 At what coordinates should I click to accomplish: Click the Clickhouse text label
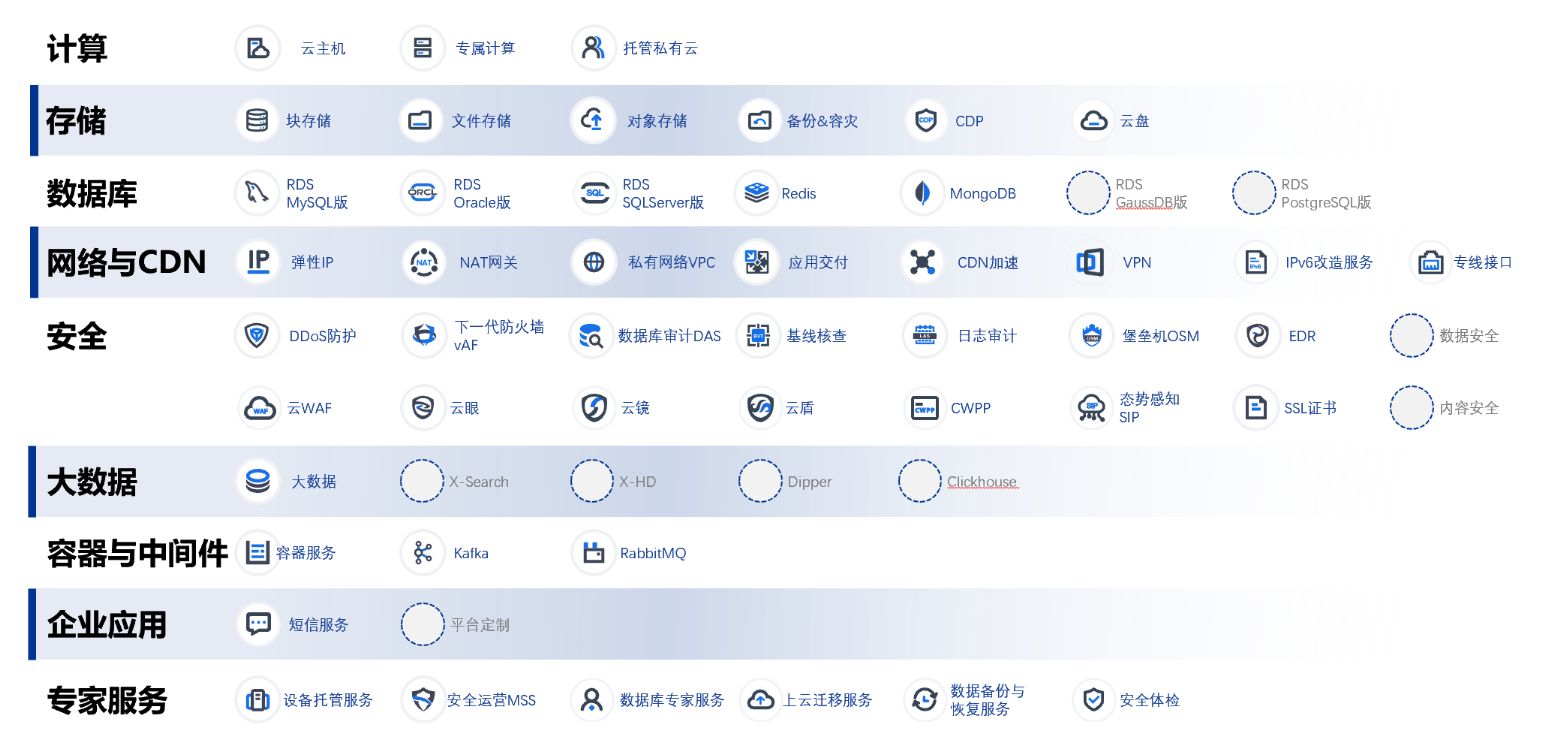(982, 482)
